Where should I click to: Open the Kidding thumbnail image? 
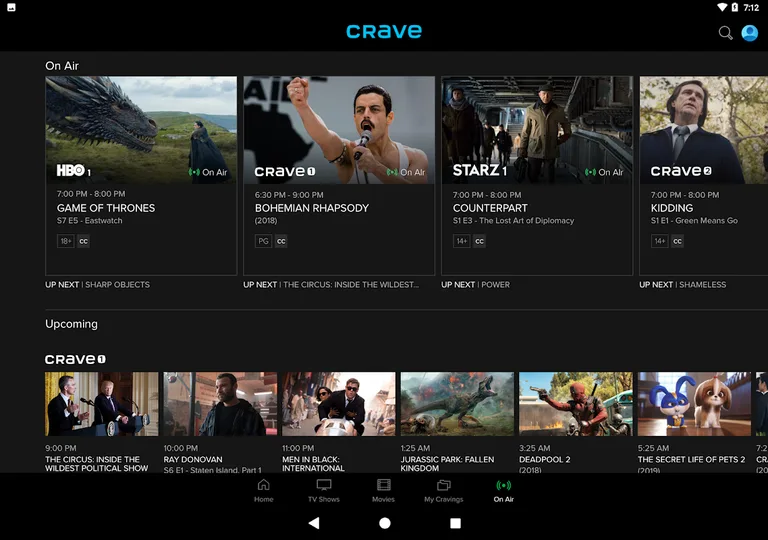pos(704,130)
